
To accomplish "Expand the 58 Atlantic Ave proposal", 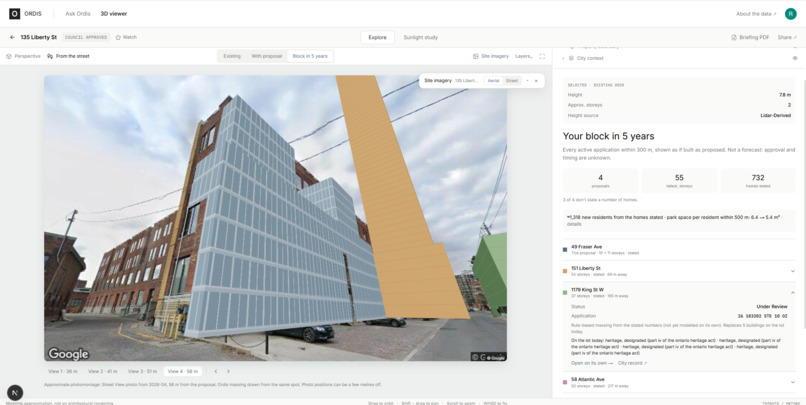I will click(793, 382).
